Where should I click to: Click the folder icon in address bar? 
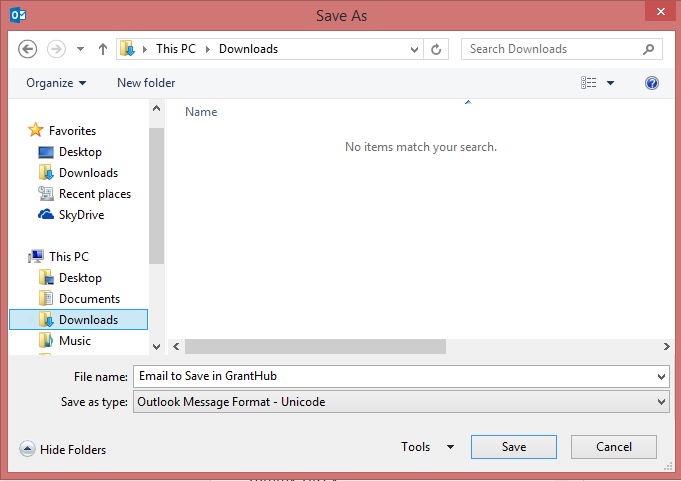coord(127,49)
